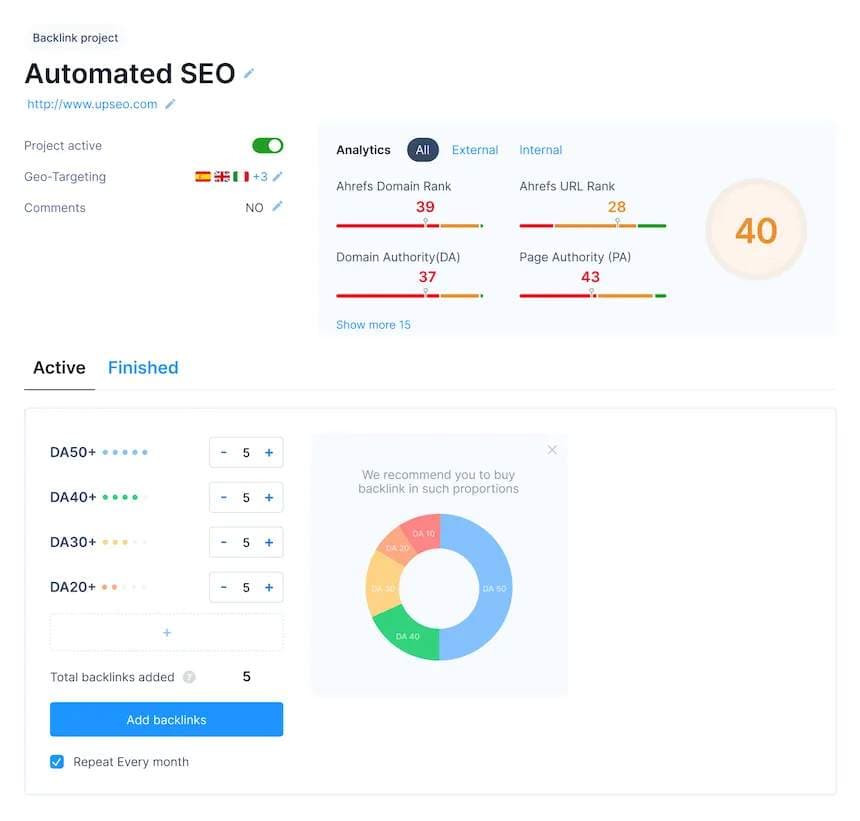Close the backlink proportions recommendation panel
Image resolution: width=860 pixels, height=821 pixels.
pyautogui.click(x=552, y=450)
